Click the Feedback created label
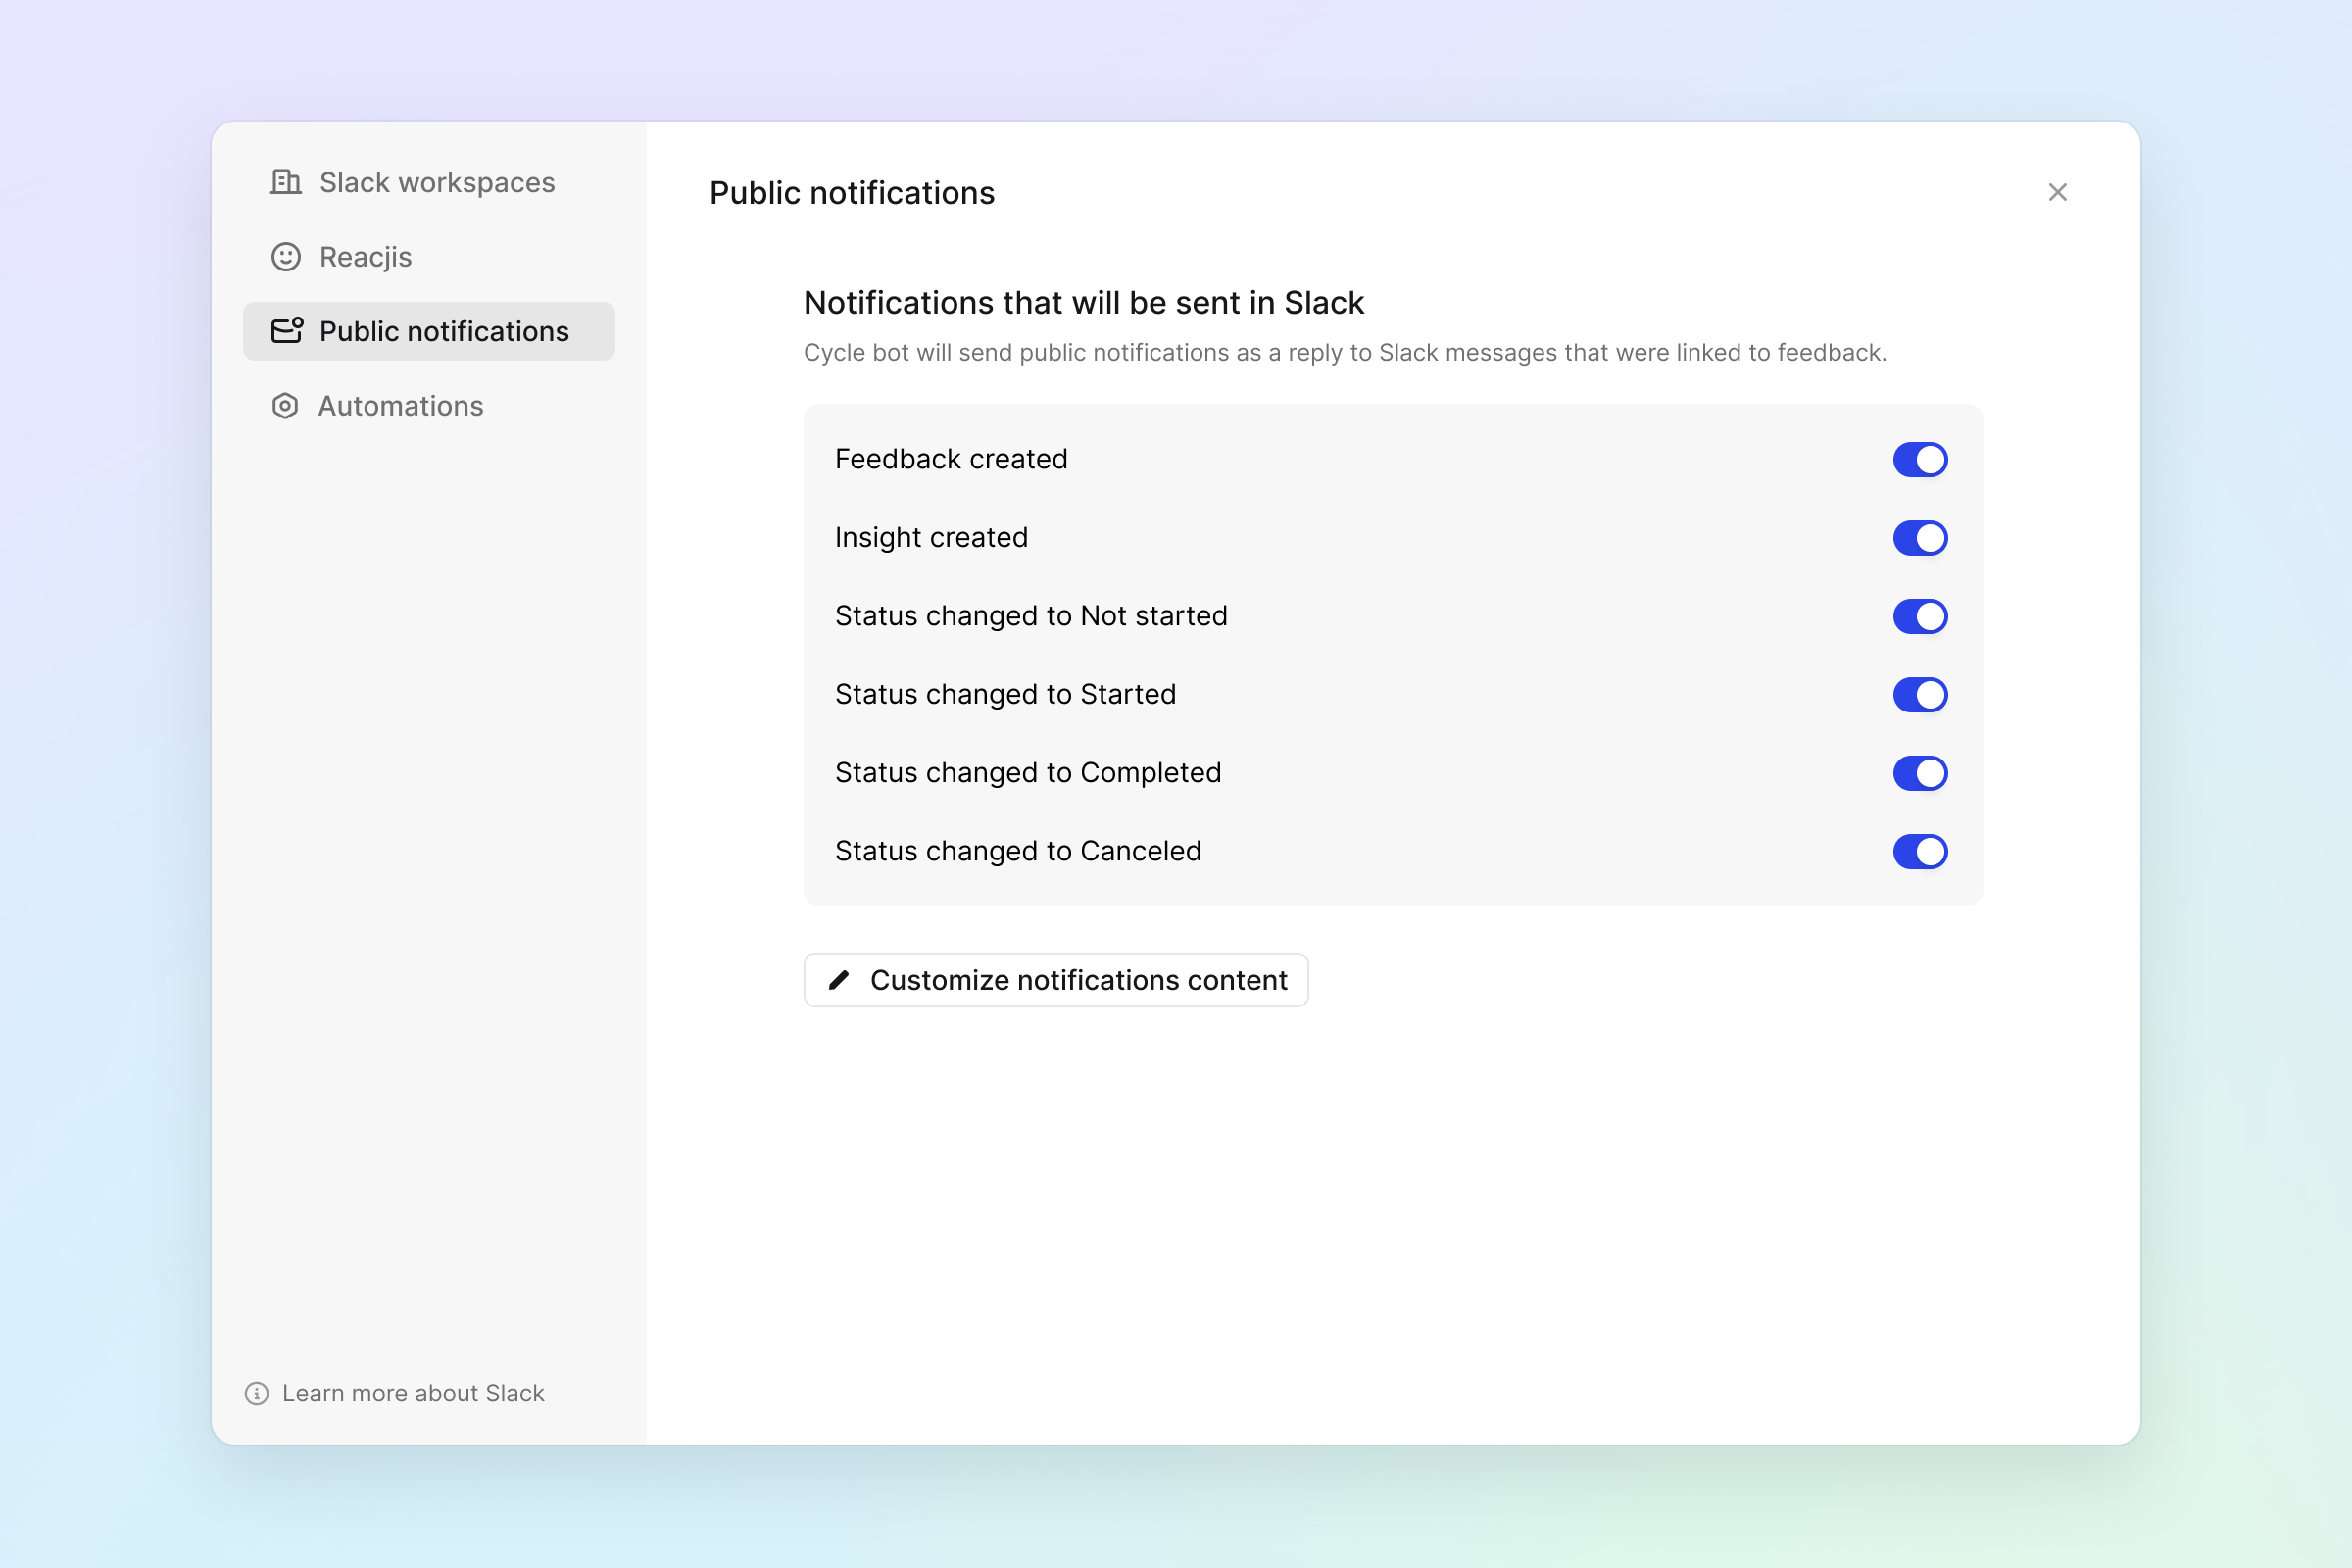 951,459
